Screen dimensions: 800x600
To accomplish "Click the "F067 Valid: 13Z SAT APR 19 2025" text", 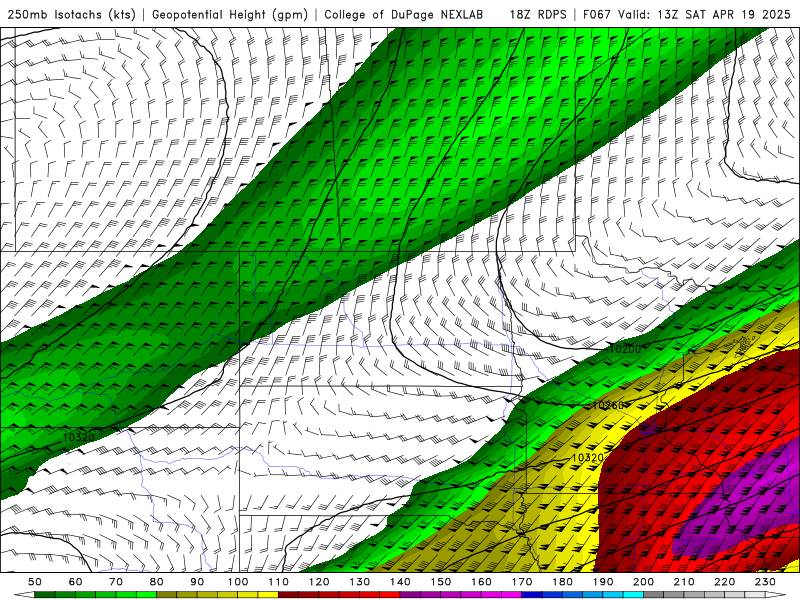I will pos(686,14).
